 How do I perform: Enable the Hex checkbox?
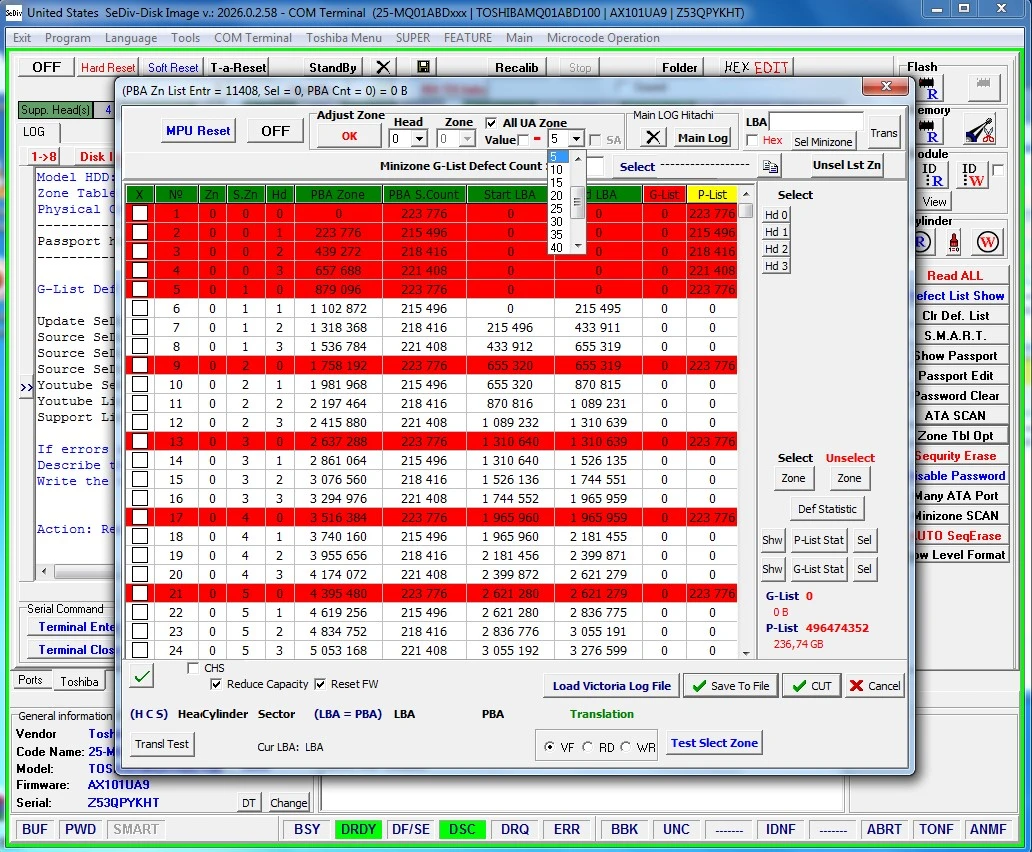[x=752, y=140]
